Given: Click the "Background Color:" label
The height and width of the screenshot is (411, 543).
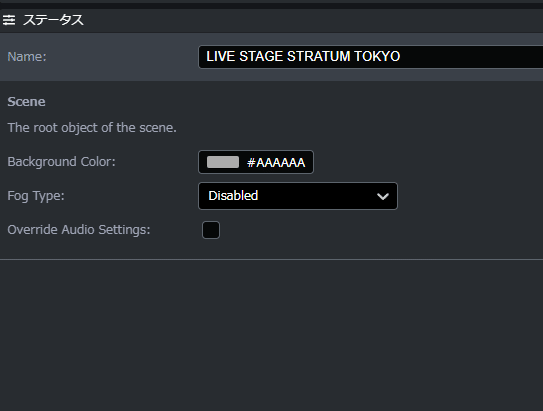Looking at the screenshot, I should [62, 162].
